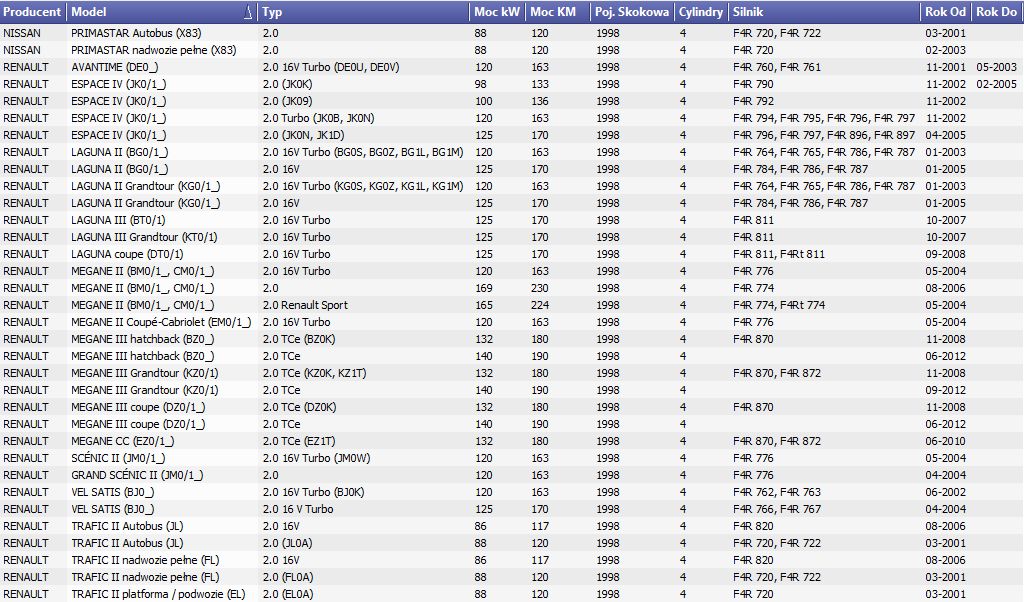Viewport: 1024px width, 602px height.
Task: Click the Rok Od column header
Action: pyautogui.click(x=945, y=12)
